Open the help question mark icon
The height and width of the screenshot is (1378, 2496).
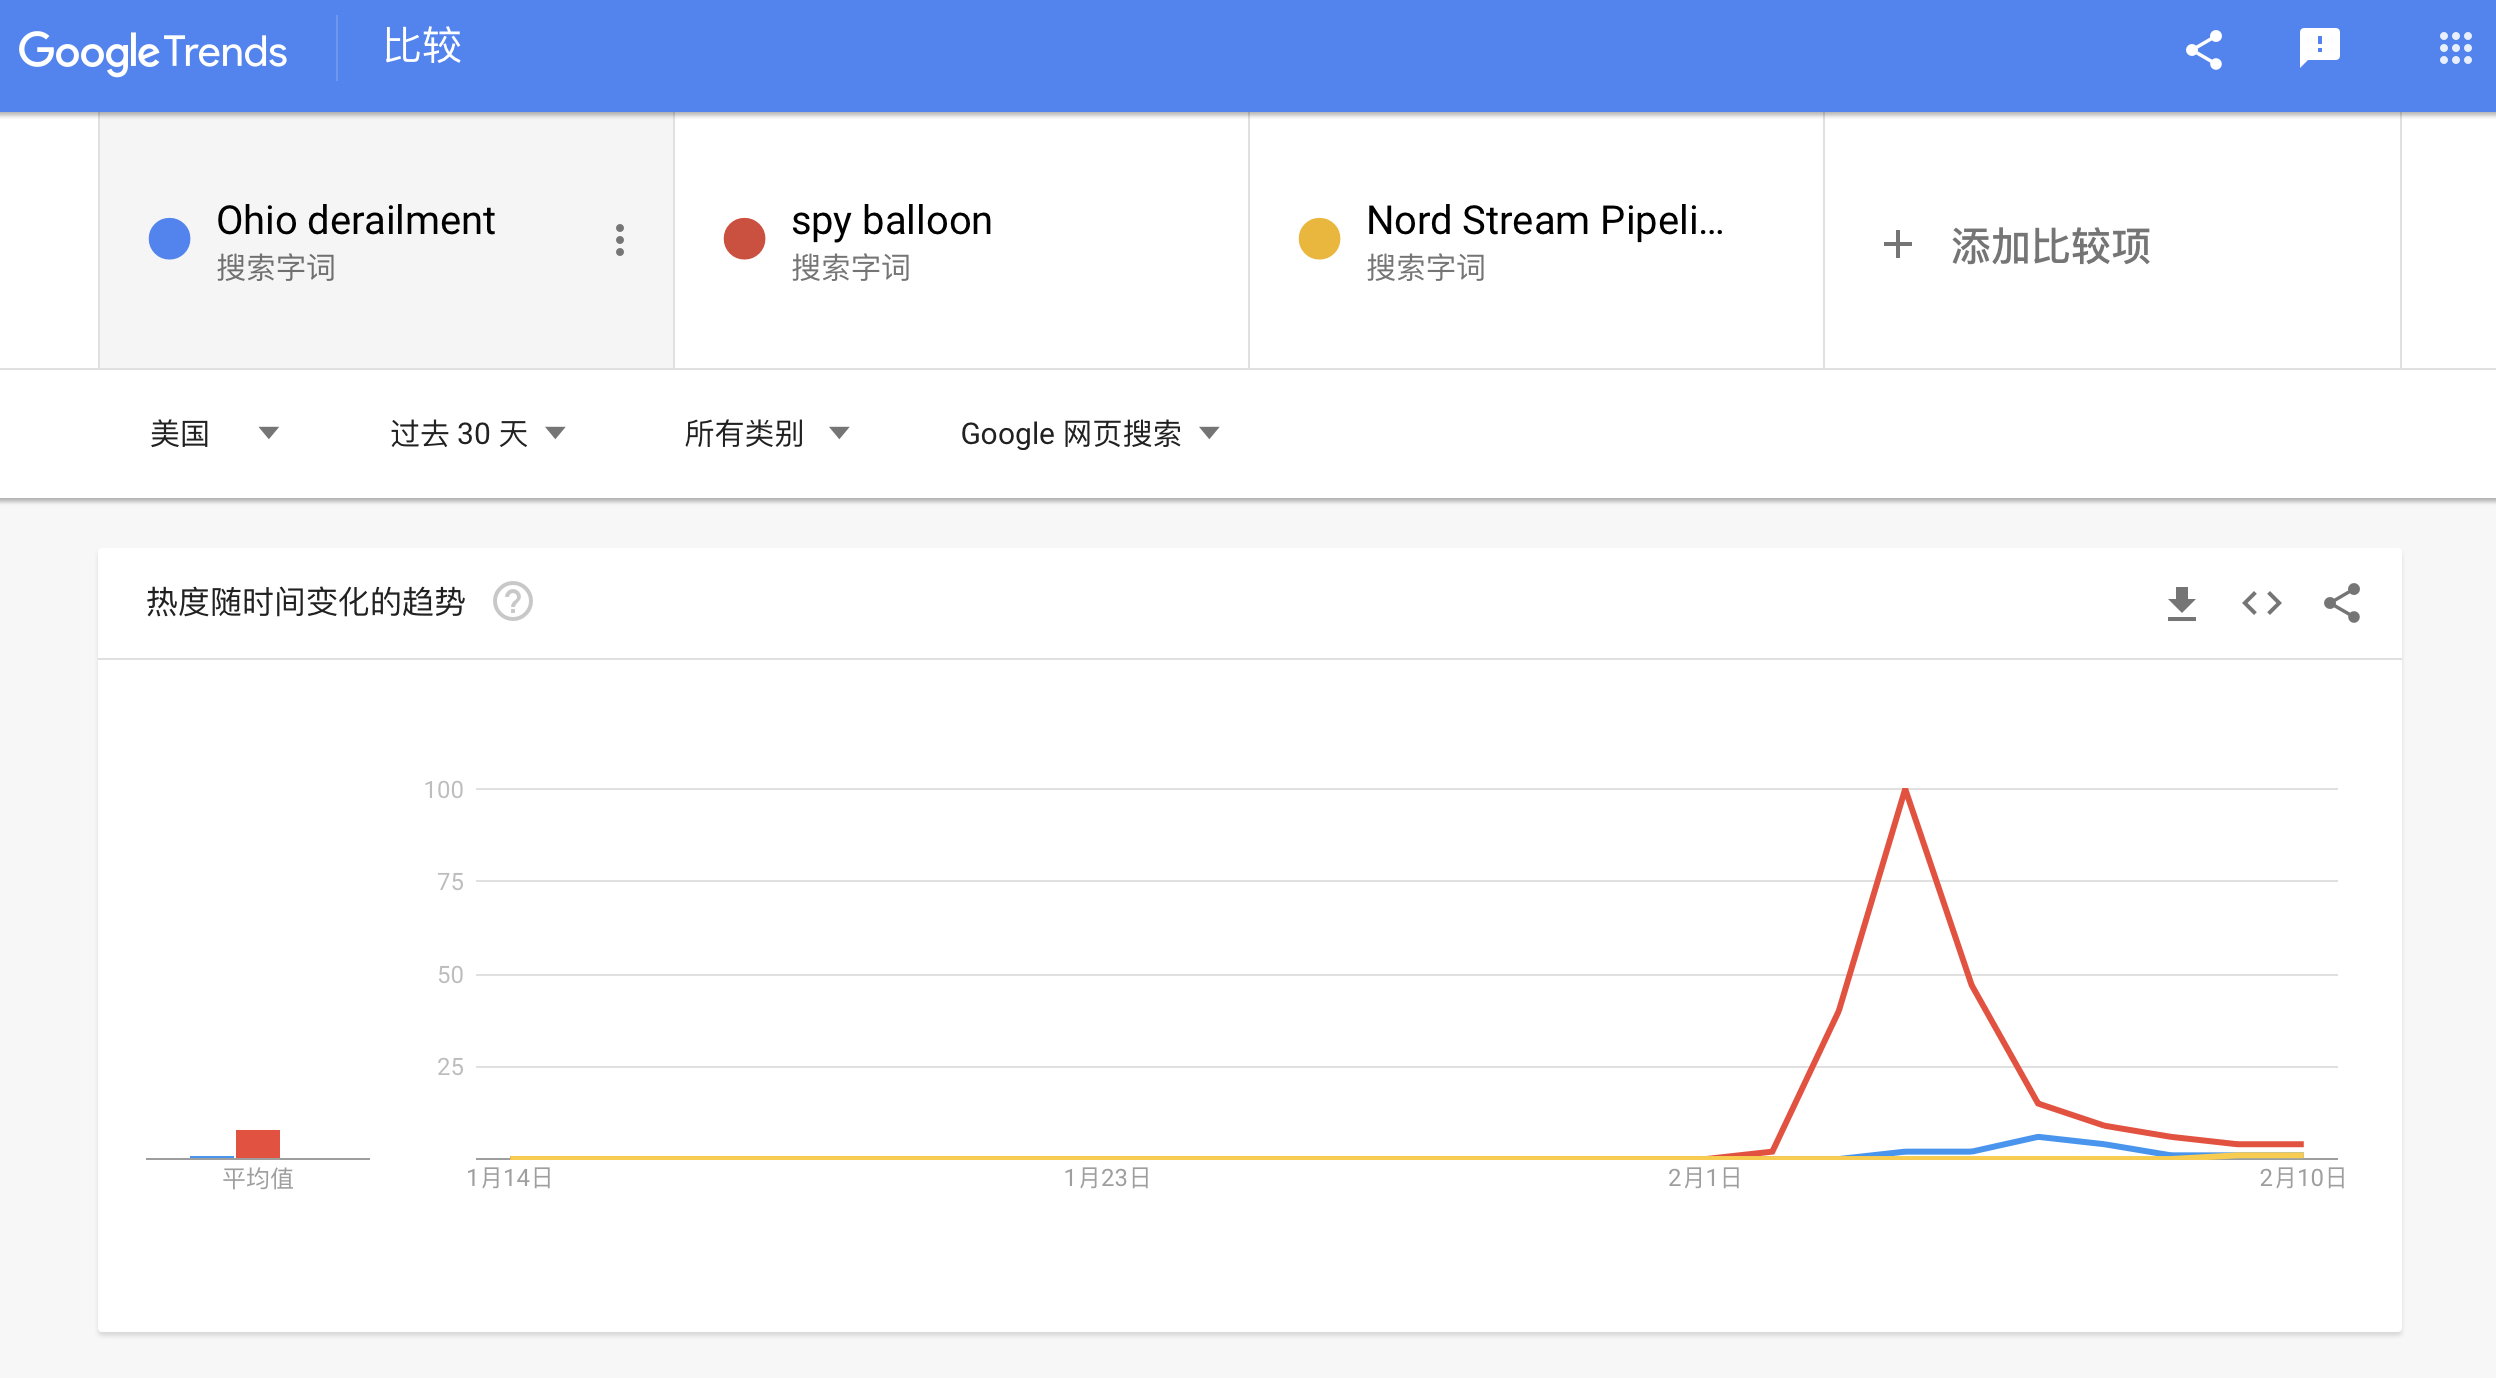(x=513, y=602)
